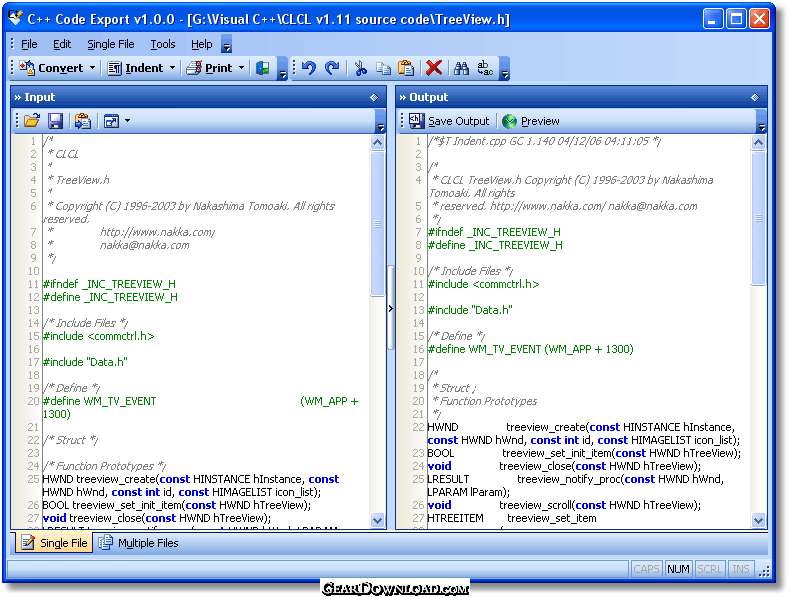
Task: Expand the view dropdown arrow in Input toolbar
Action: (x=127, y=121)
